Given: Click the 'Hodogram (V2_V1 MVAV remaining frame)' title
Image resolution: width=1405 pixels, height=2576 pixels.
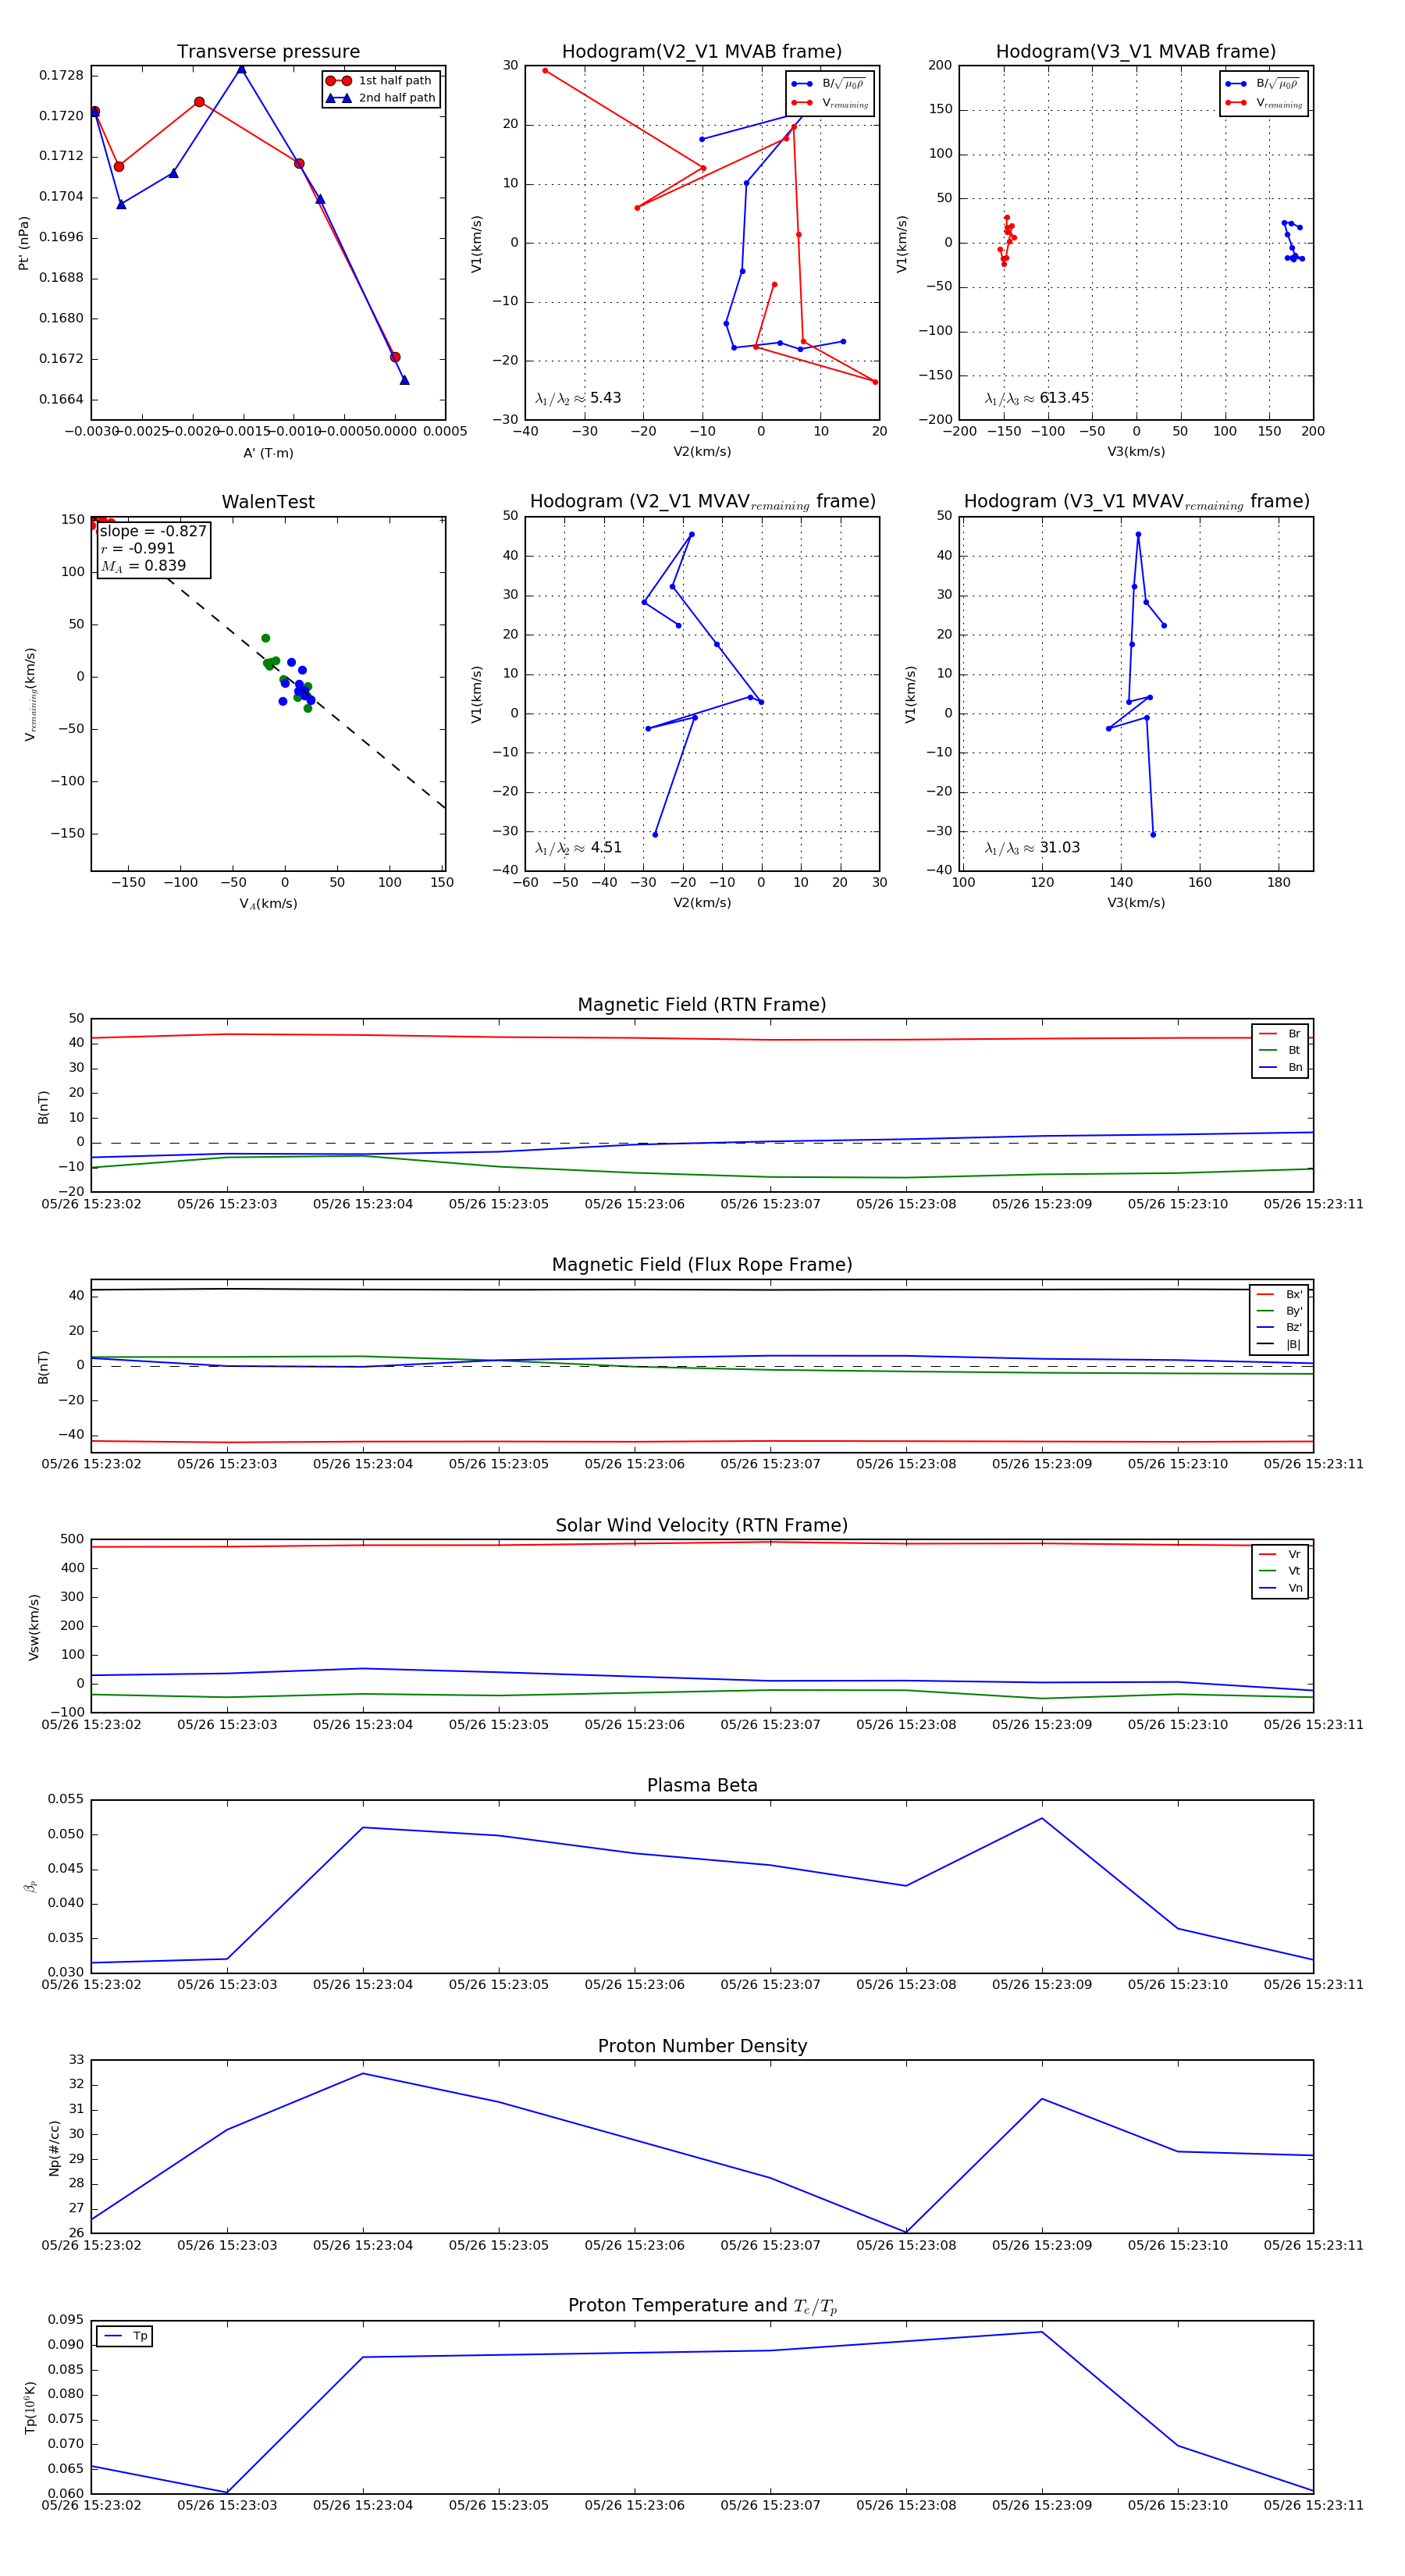Looking at the screenshot, I should click(x=702, y=502).
